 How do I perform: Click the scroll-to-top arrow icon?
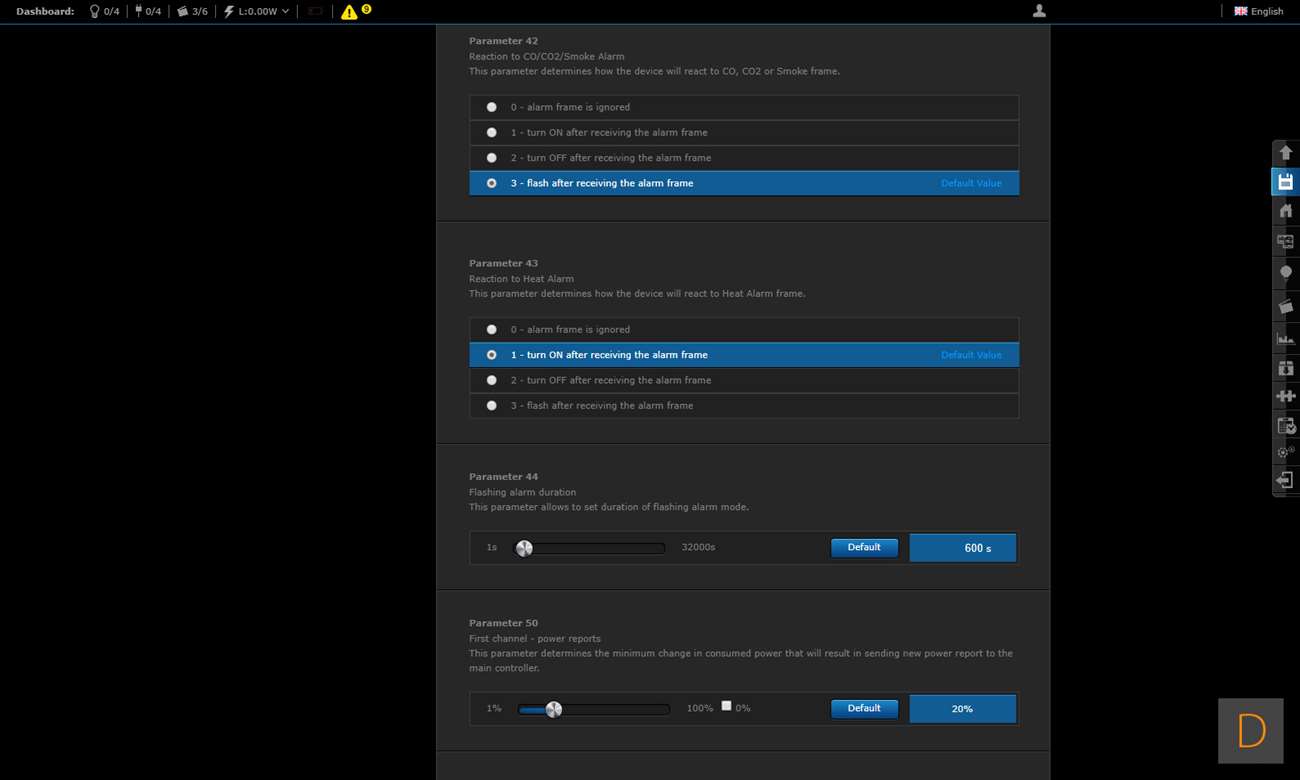(1285, 153)
